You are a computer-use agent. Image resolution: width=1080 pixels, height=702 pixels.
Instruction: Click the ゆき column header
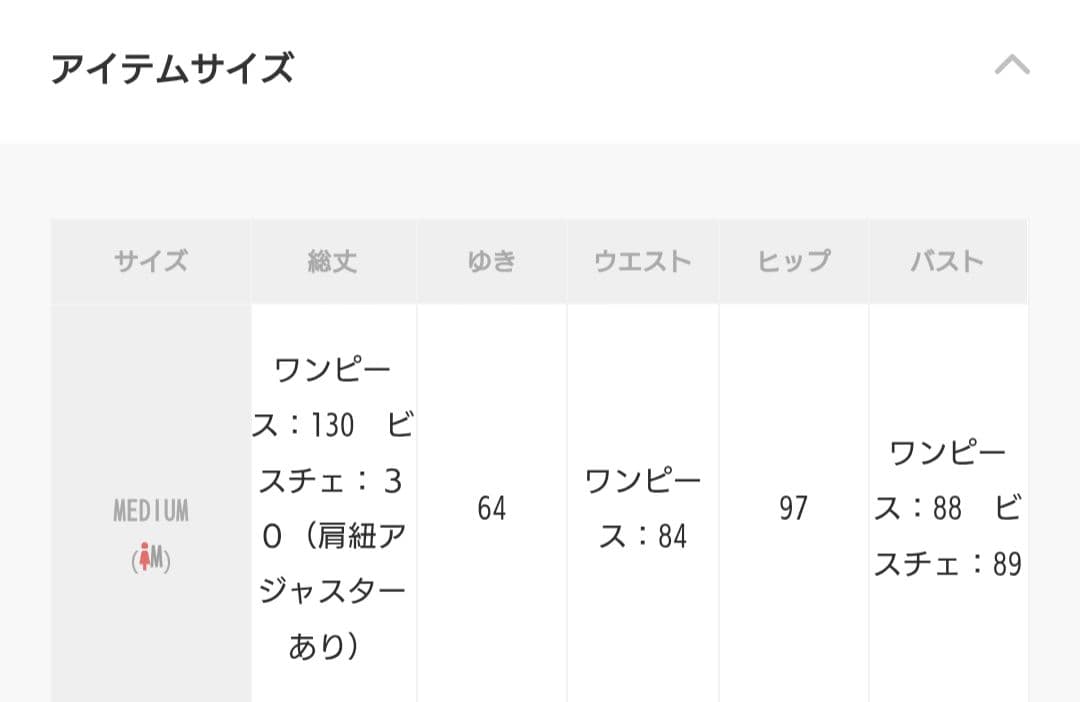click(x=492, y=260)
